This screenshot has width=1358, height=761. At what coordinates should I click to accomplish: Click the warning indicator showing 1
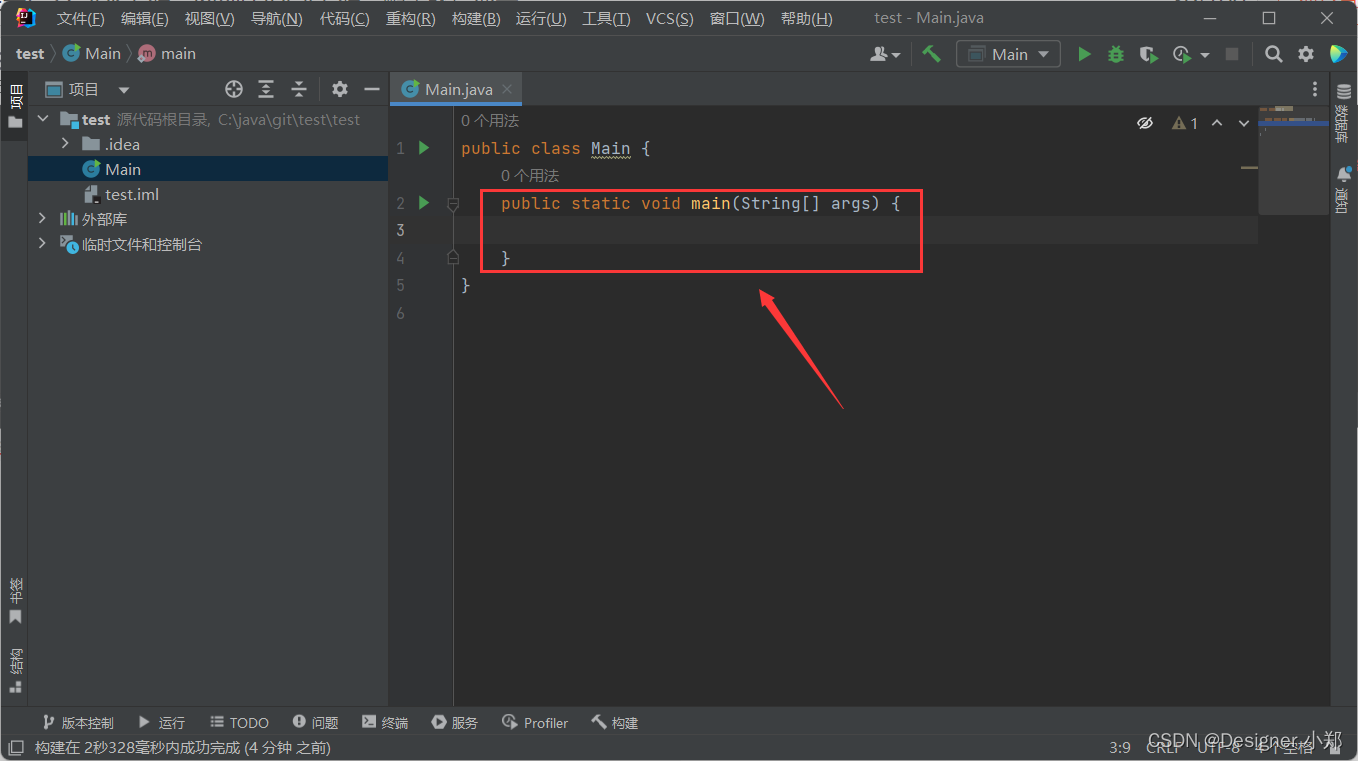(x=1185, y=123)
